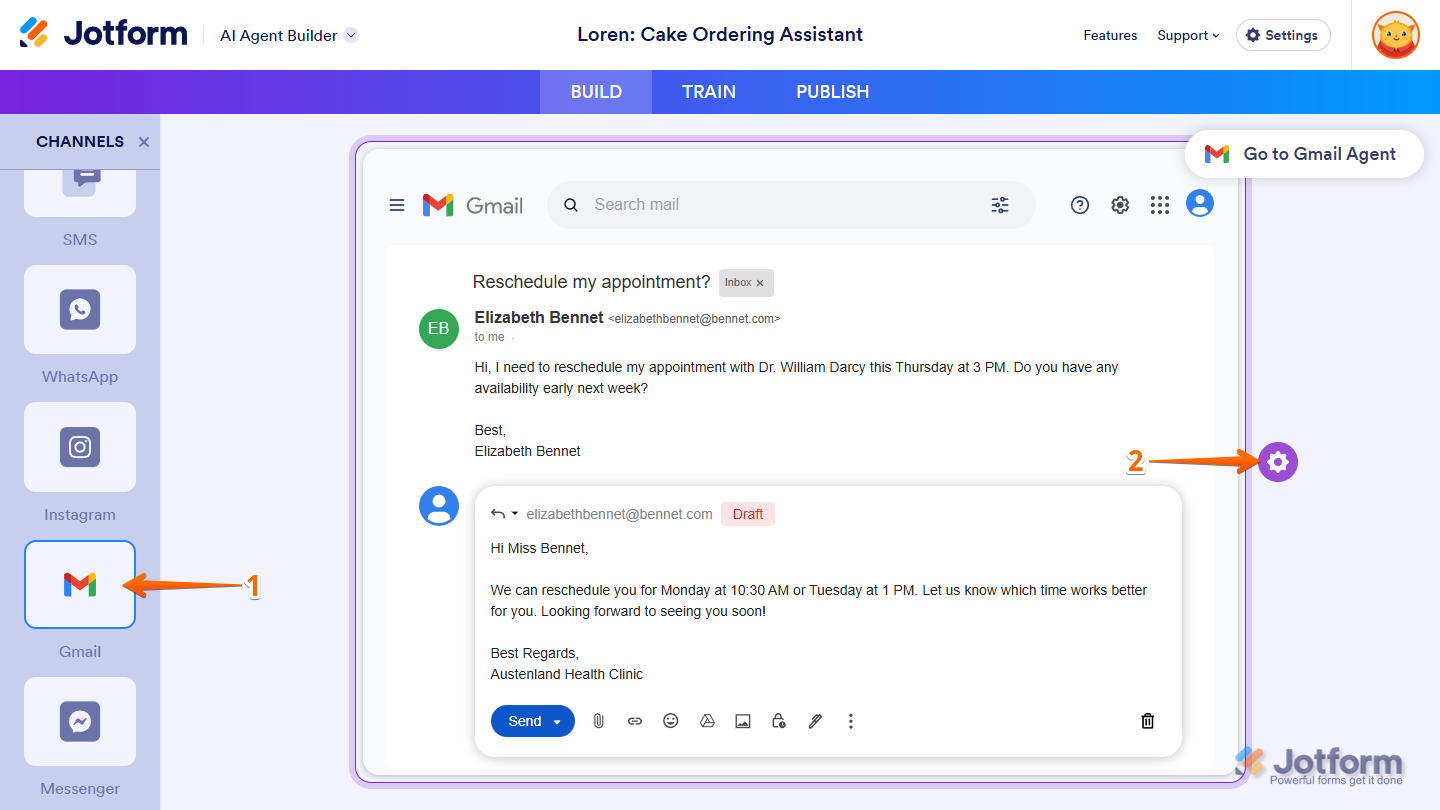This screenshot has width=1440, height=810.
Task: Open the Features link
Action: (x=1110, y=35)
